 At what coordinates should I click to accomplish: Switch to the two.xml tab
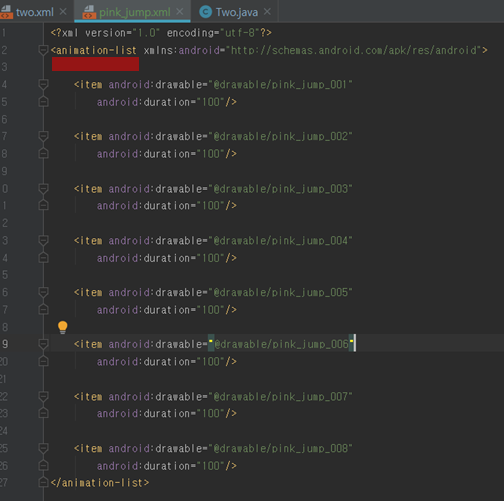click(x=35, y=12)
